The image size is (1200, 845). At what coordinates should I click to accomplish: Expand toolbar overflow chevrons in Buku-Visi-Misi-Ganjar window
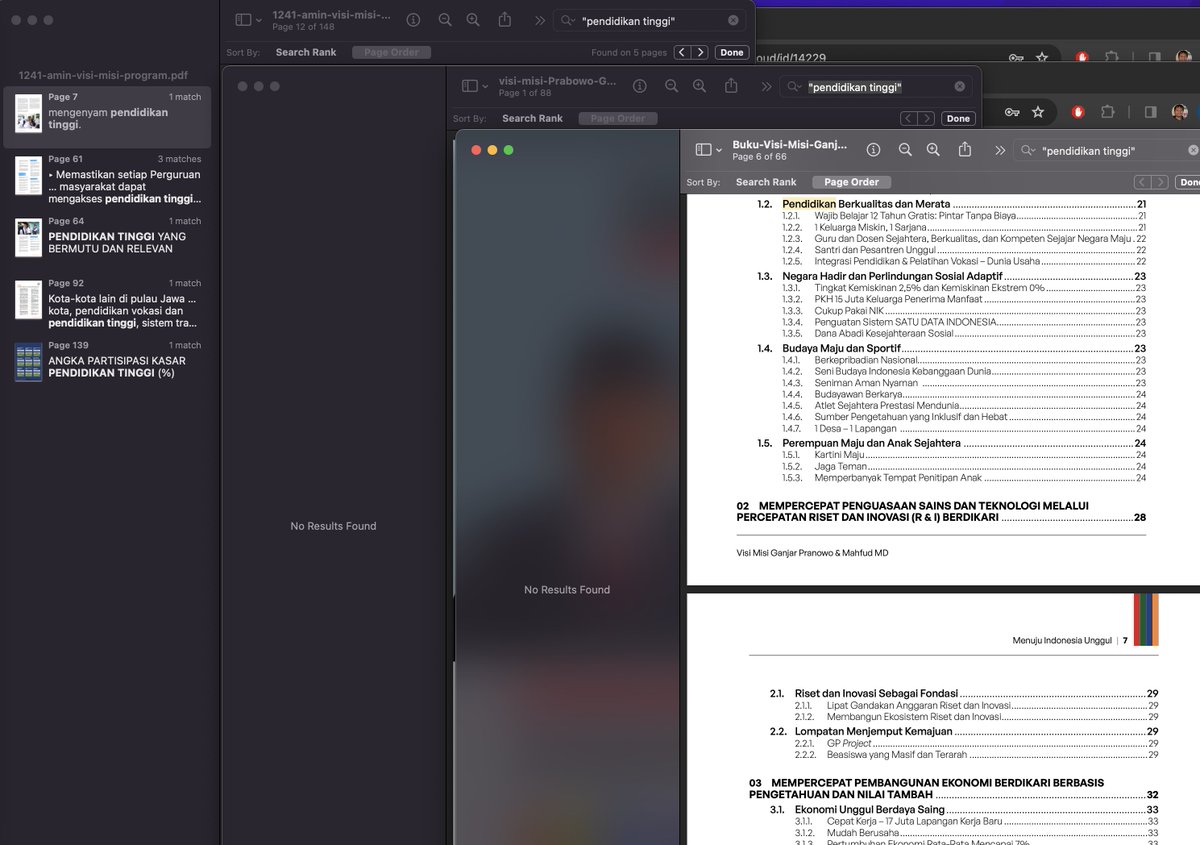(1000, 150)
